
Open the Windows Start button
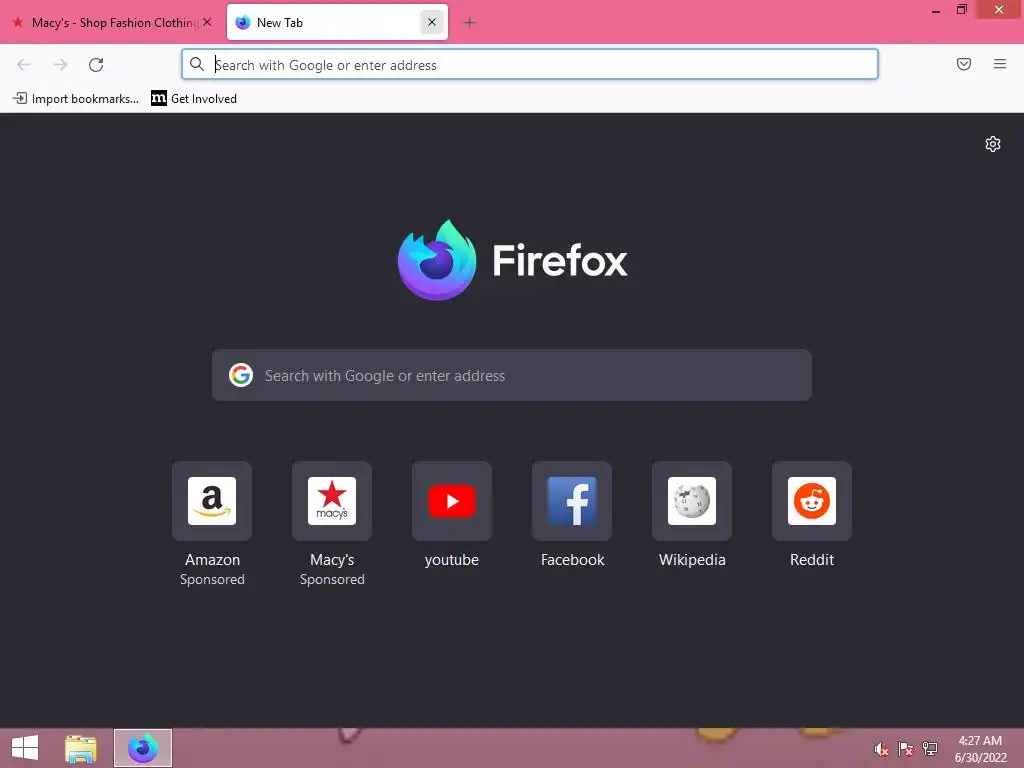(x=25, y=748)
